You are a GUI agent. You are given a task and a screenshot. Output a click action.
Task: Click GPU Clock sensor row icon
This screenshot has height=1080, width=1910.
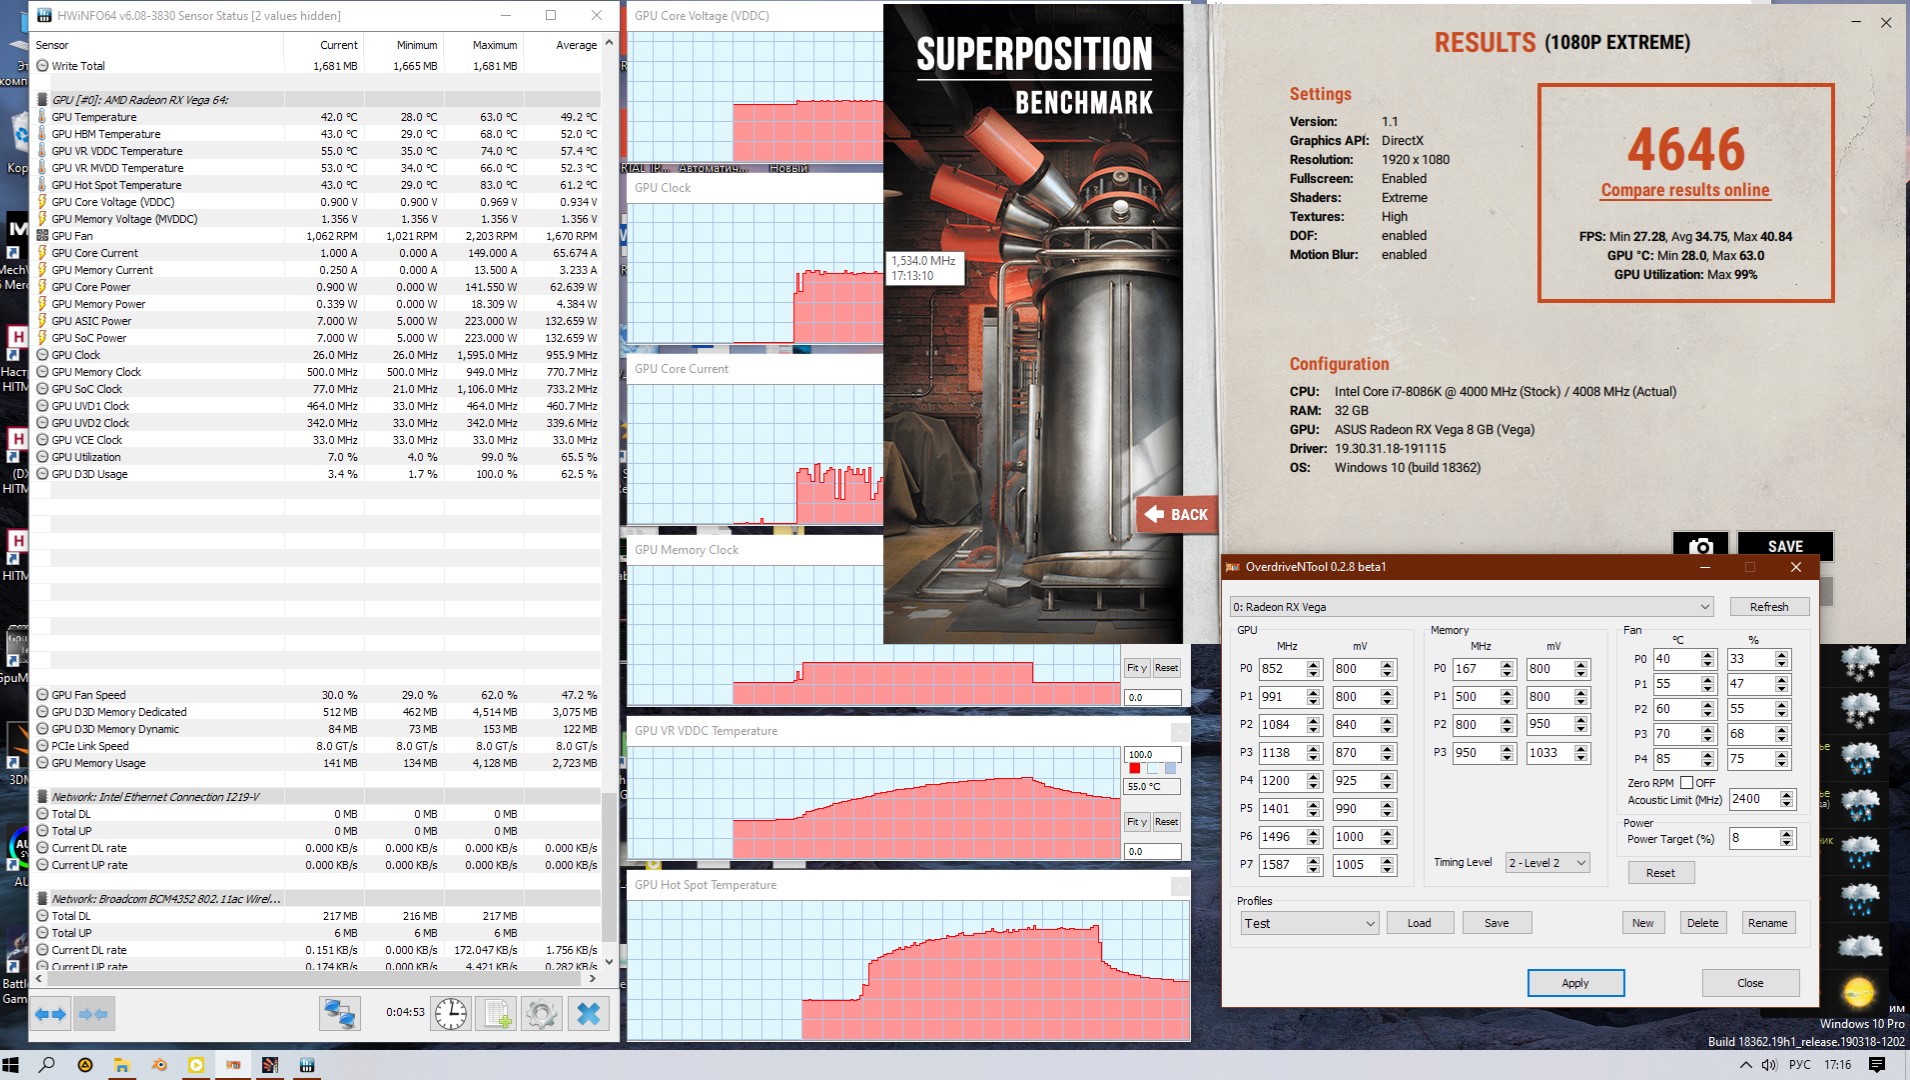click(x=42, y=355)
